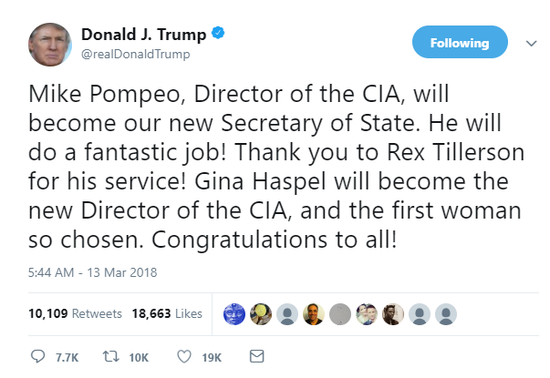This screenshot has width=550, height=378.
Task: Open seventh liker avatar with dark portrait
Action: coord(393,314)
